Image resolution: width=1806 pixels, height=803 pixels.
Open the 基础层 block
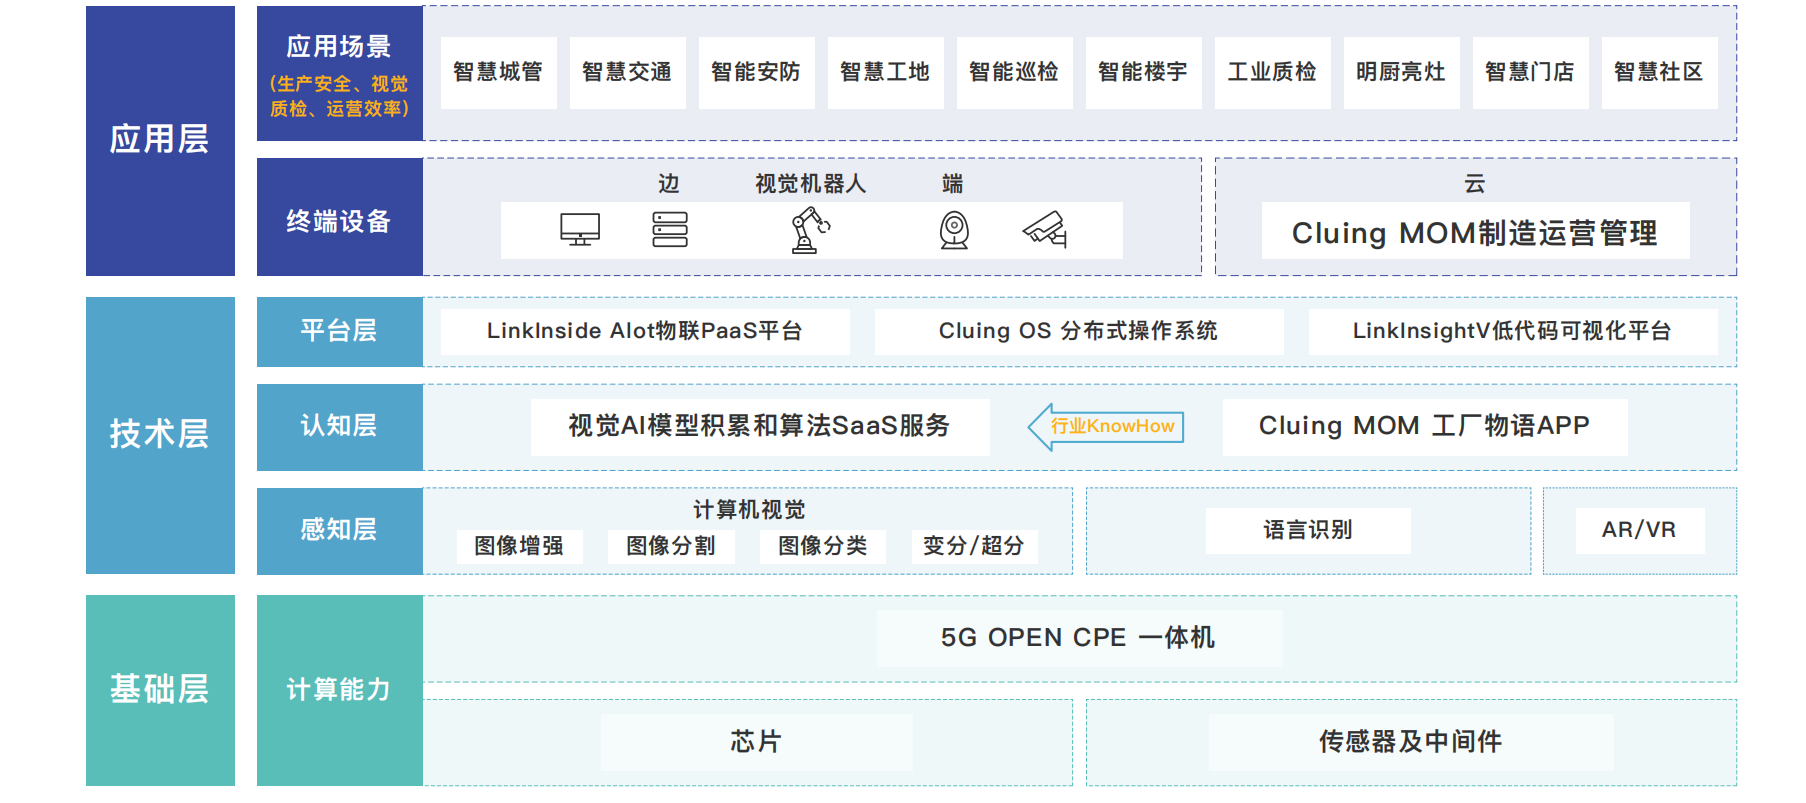click(x=160, y=690)
